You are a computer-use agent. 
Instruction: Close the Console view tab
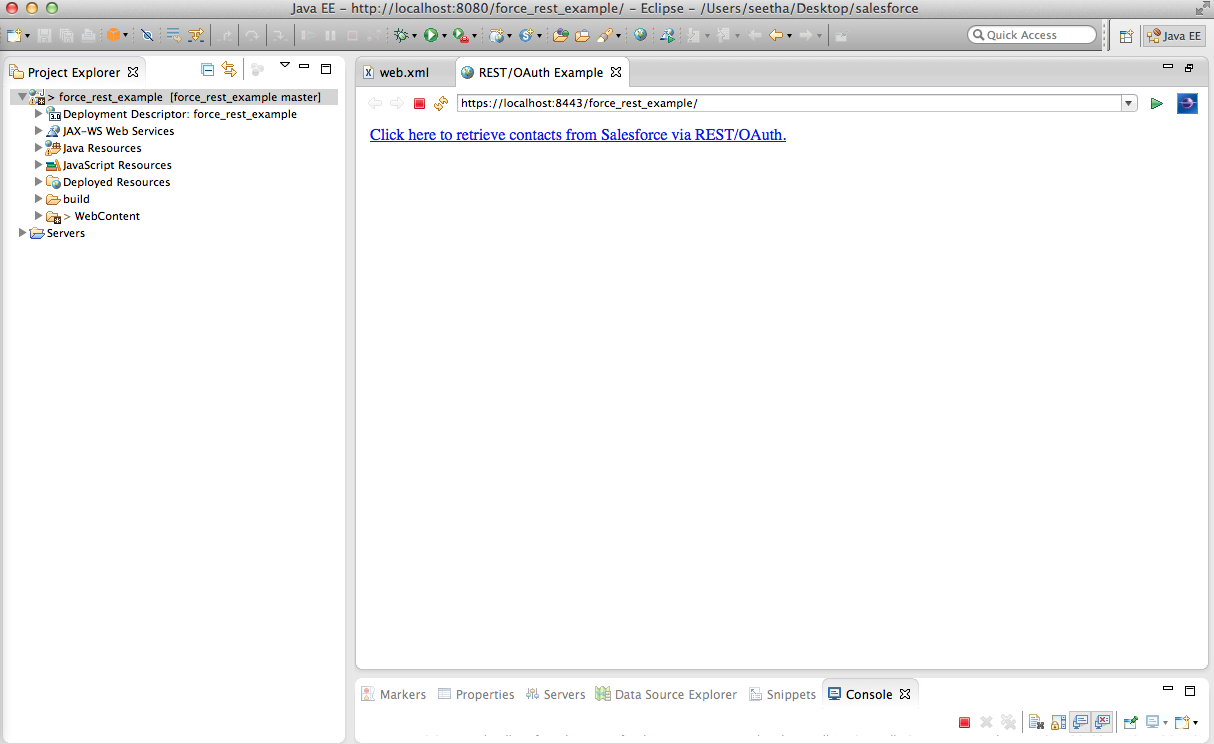905,694
